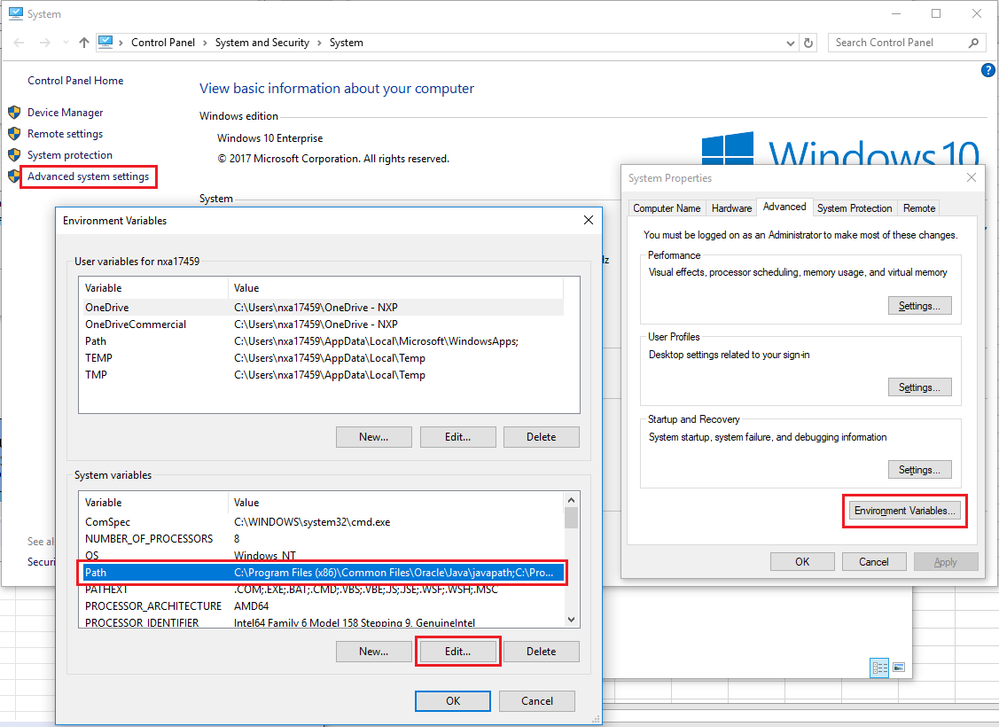Click the shield icon beside Remote settings

pyautogui.click(x=14, y=134)
